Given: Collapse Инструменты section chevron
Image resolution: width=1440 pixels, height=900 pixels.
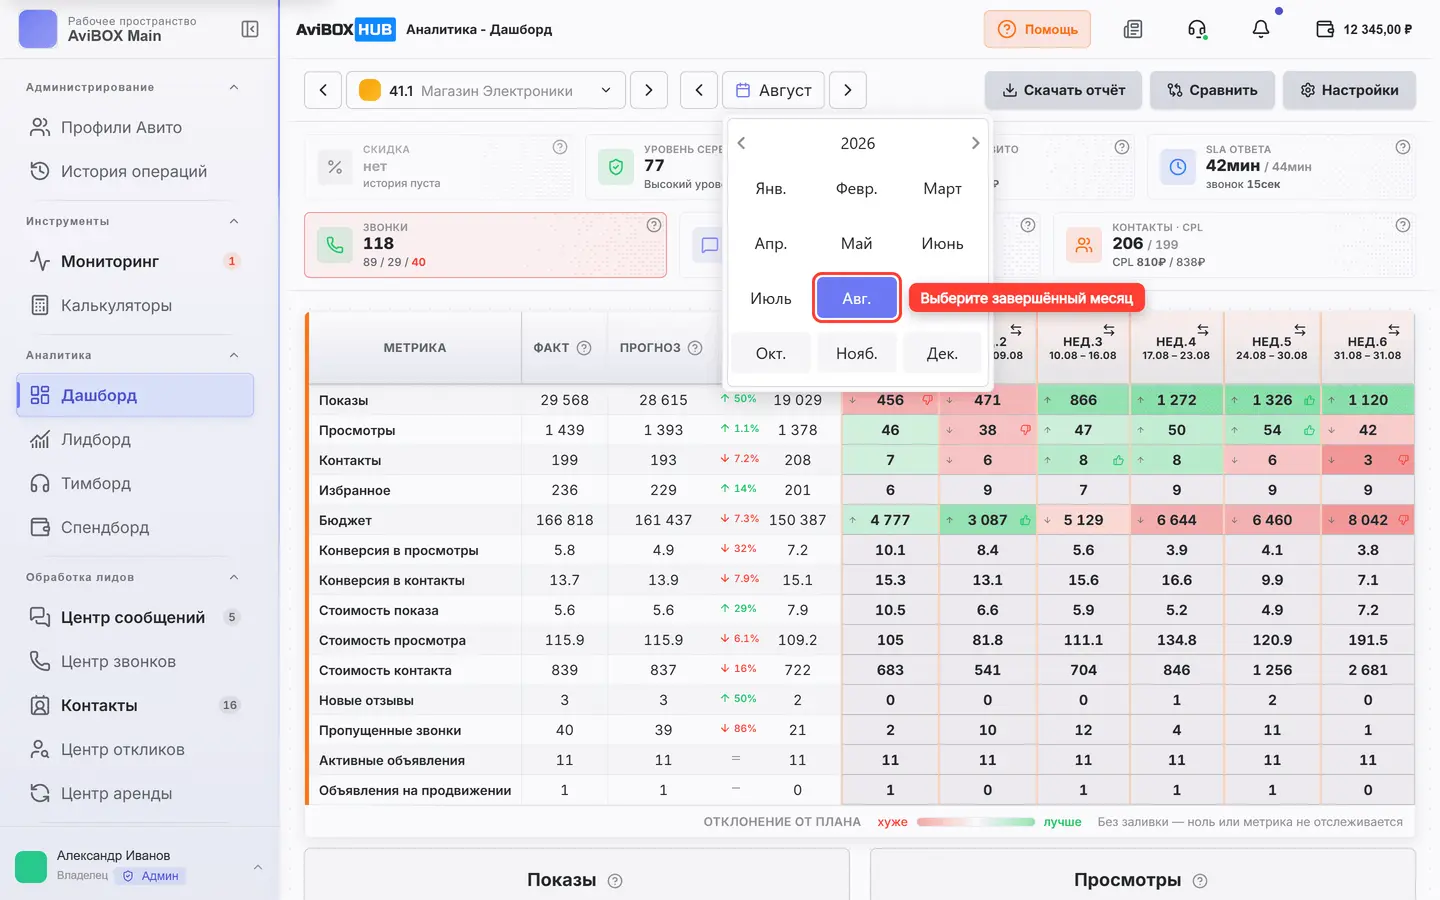Looking at the screenshot, I should 234,222.
